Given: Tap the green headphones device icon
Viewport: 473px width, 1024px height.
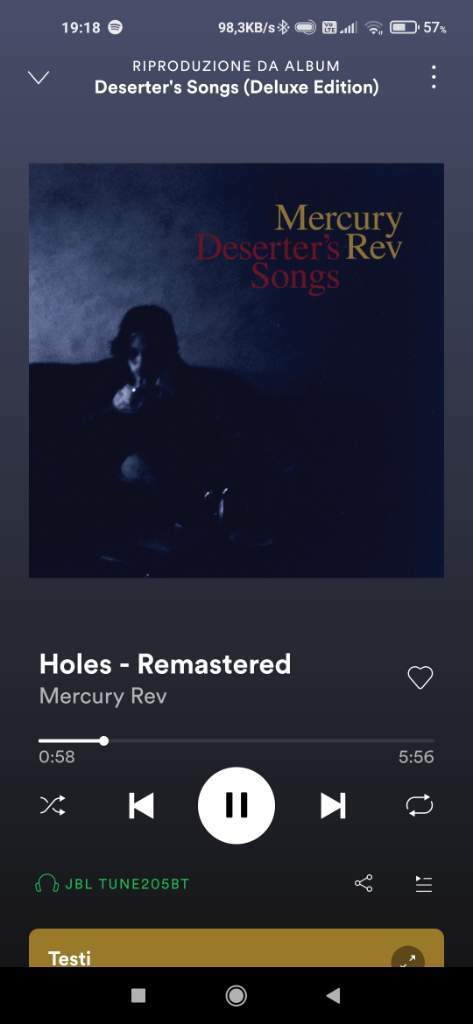Looking at the screenshot, I should point(46,884).
